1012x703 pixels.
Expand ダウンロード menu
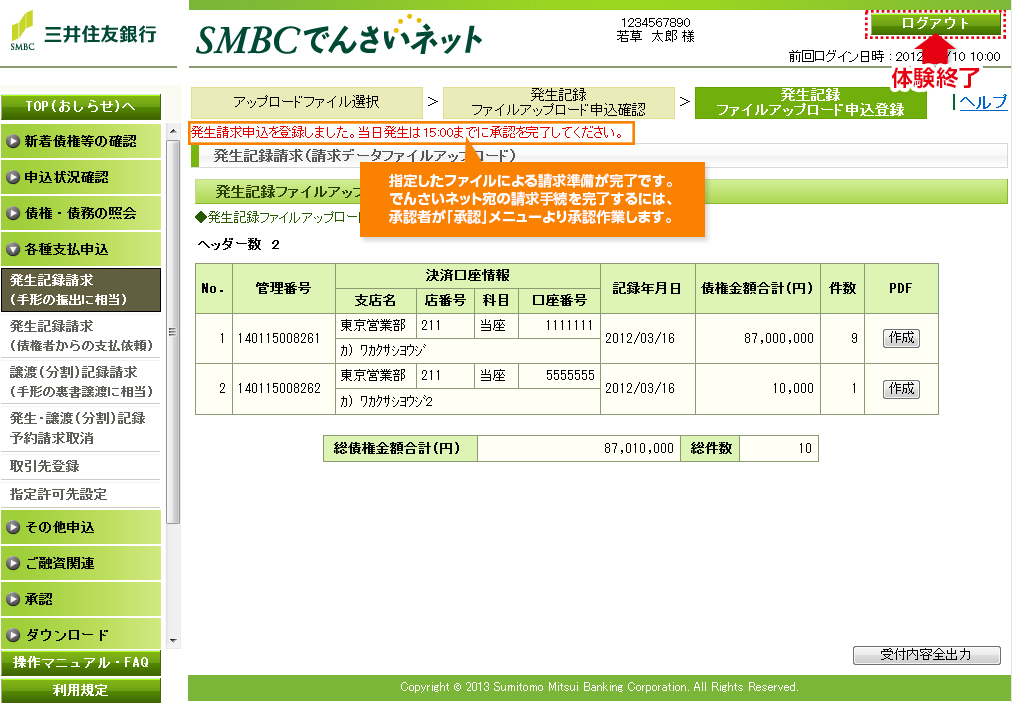pyautogui.click(x=81, y=635)
